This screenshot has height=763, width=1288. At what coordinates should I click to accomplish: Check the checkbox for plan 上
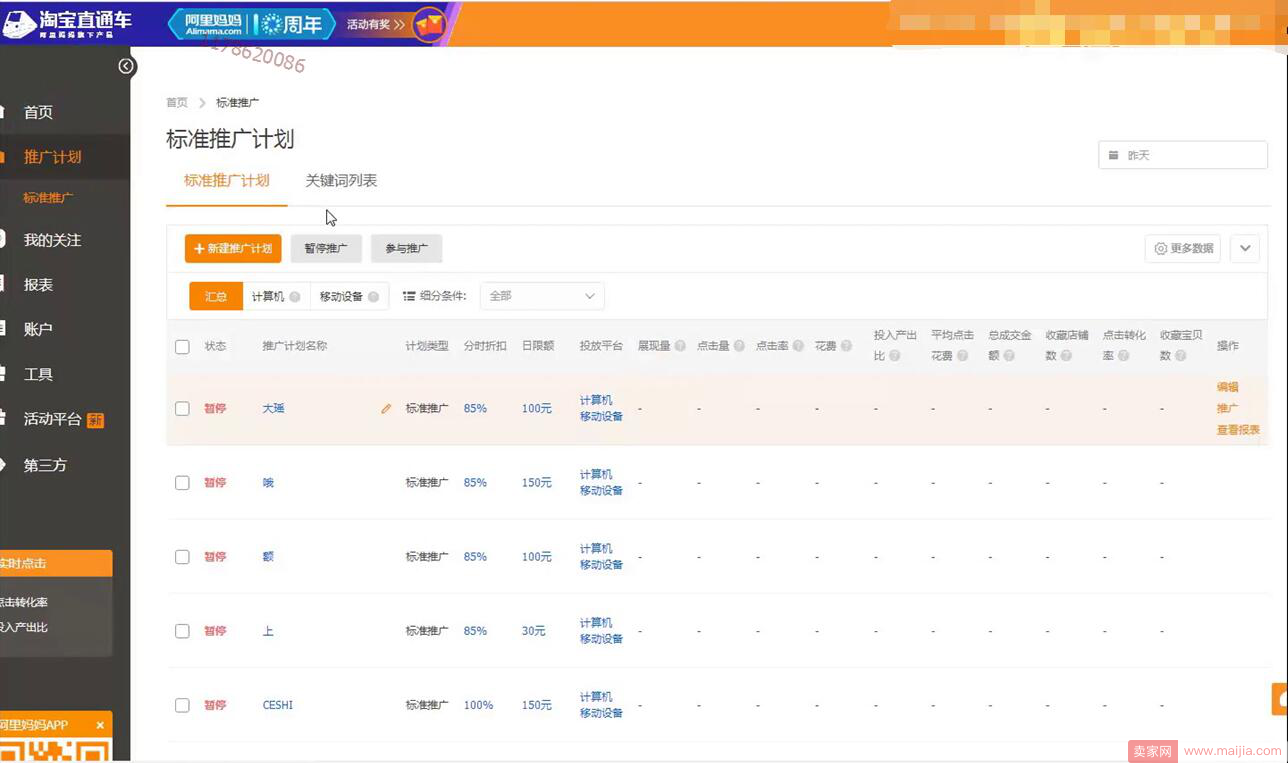coord(182,631)
